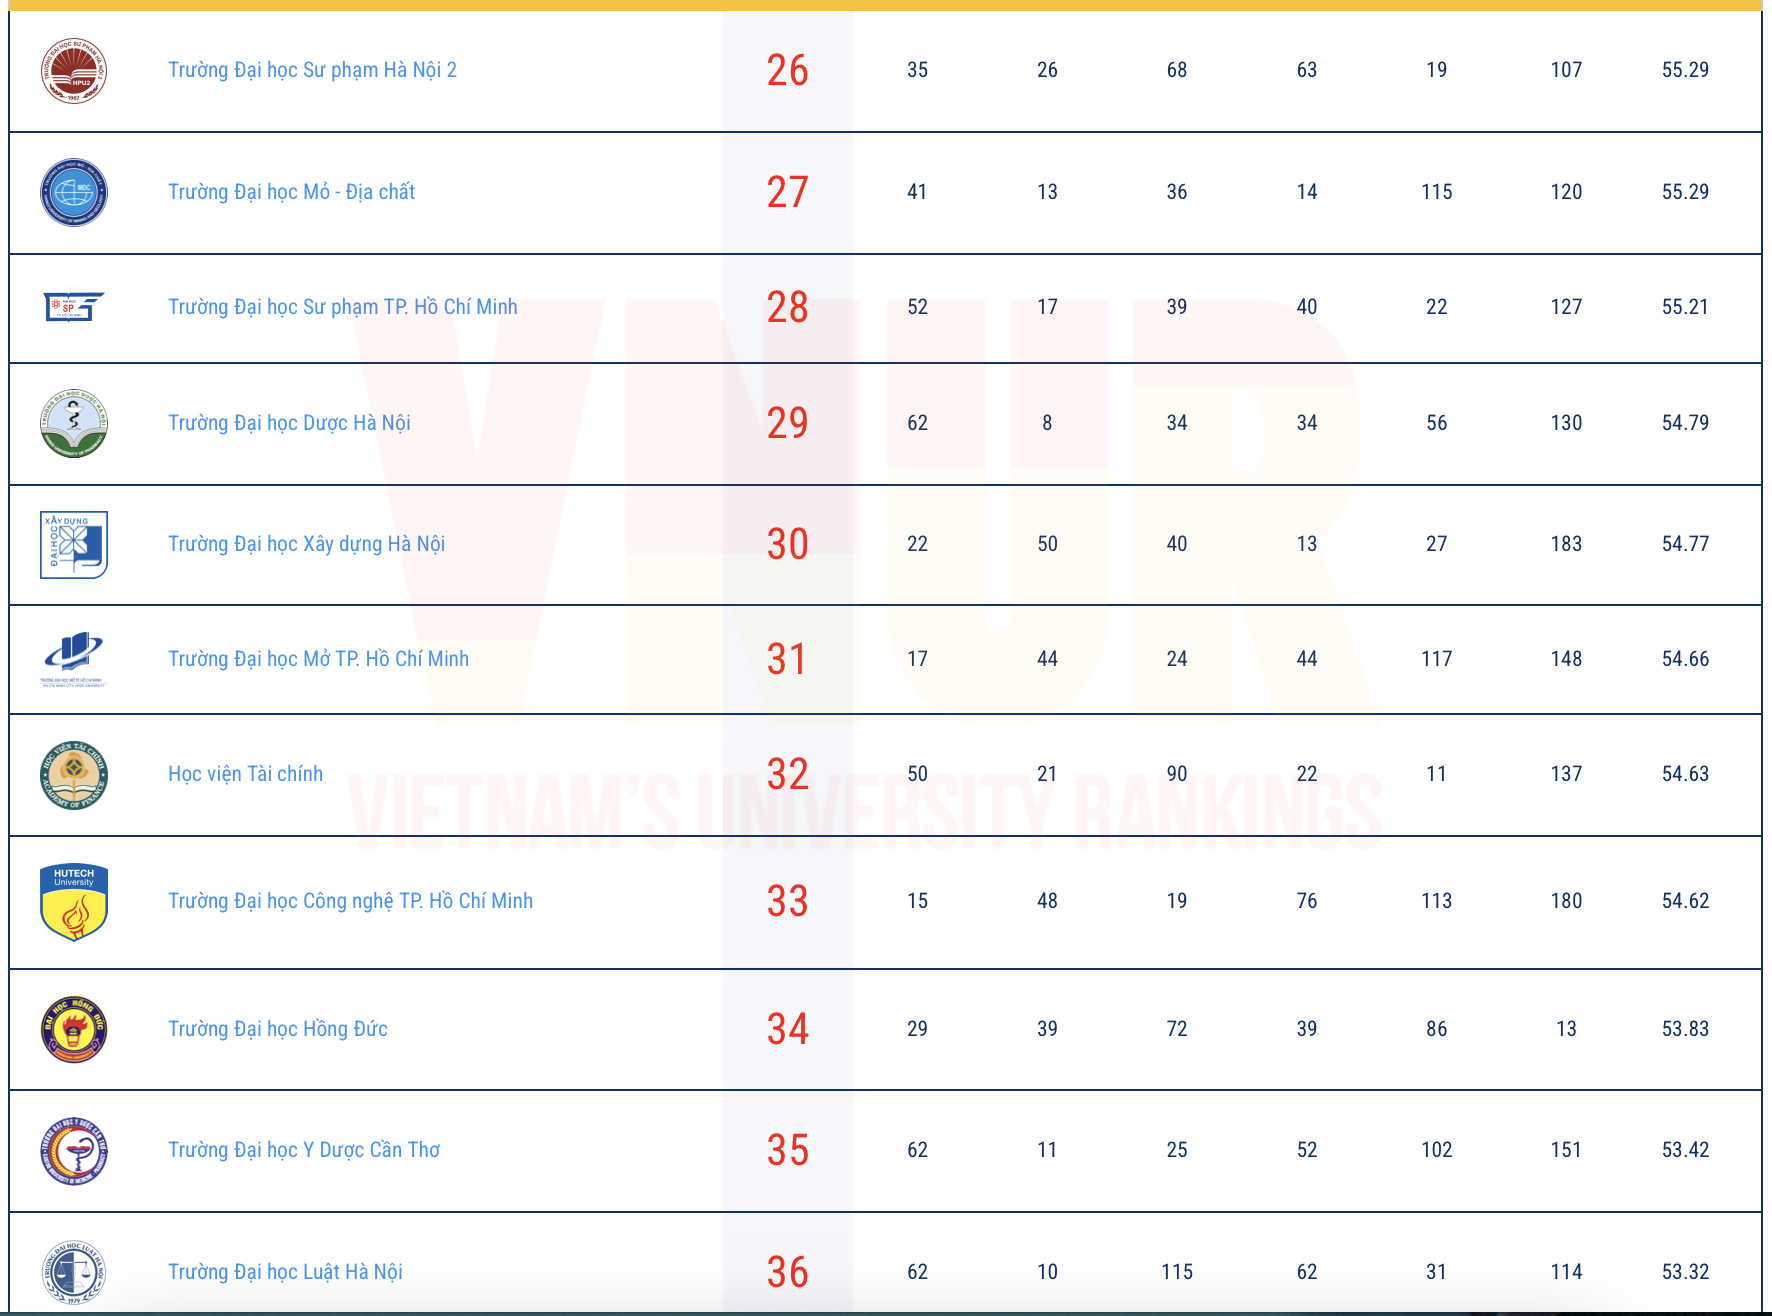Viewport: 1772px width, 1316px height.
Task: Click the Hanoi Pharmacy University logo
Action: point(74,424)
